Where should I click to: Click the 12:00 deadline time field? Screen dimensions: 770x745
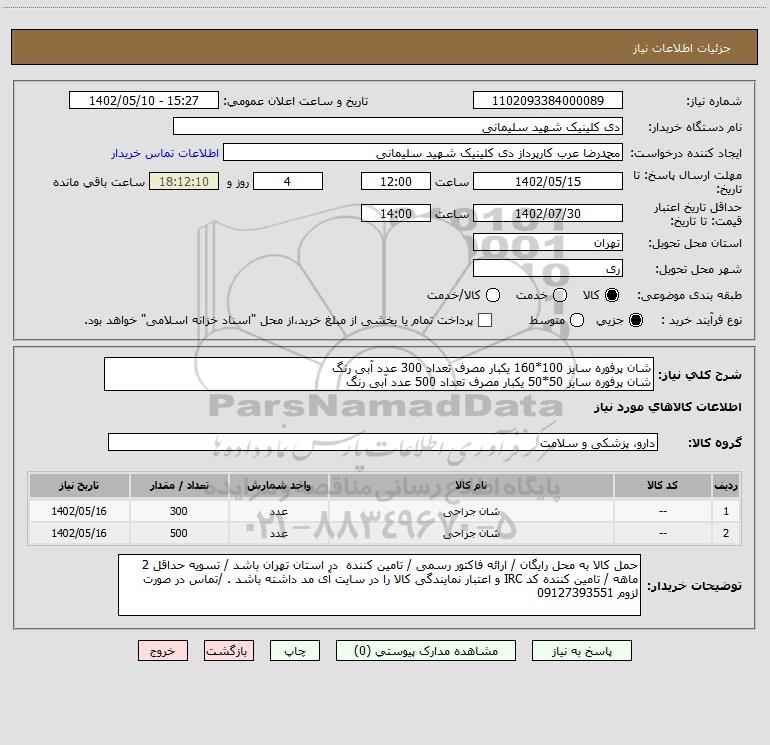396,181
